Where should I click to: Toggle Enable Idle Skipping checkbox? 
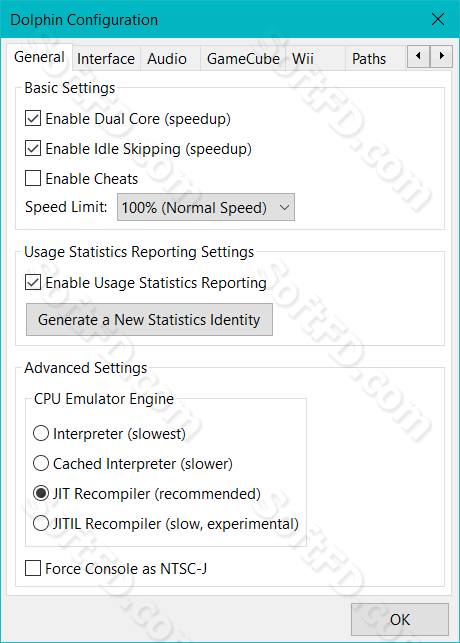click(x=33, y=148)
